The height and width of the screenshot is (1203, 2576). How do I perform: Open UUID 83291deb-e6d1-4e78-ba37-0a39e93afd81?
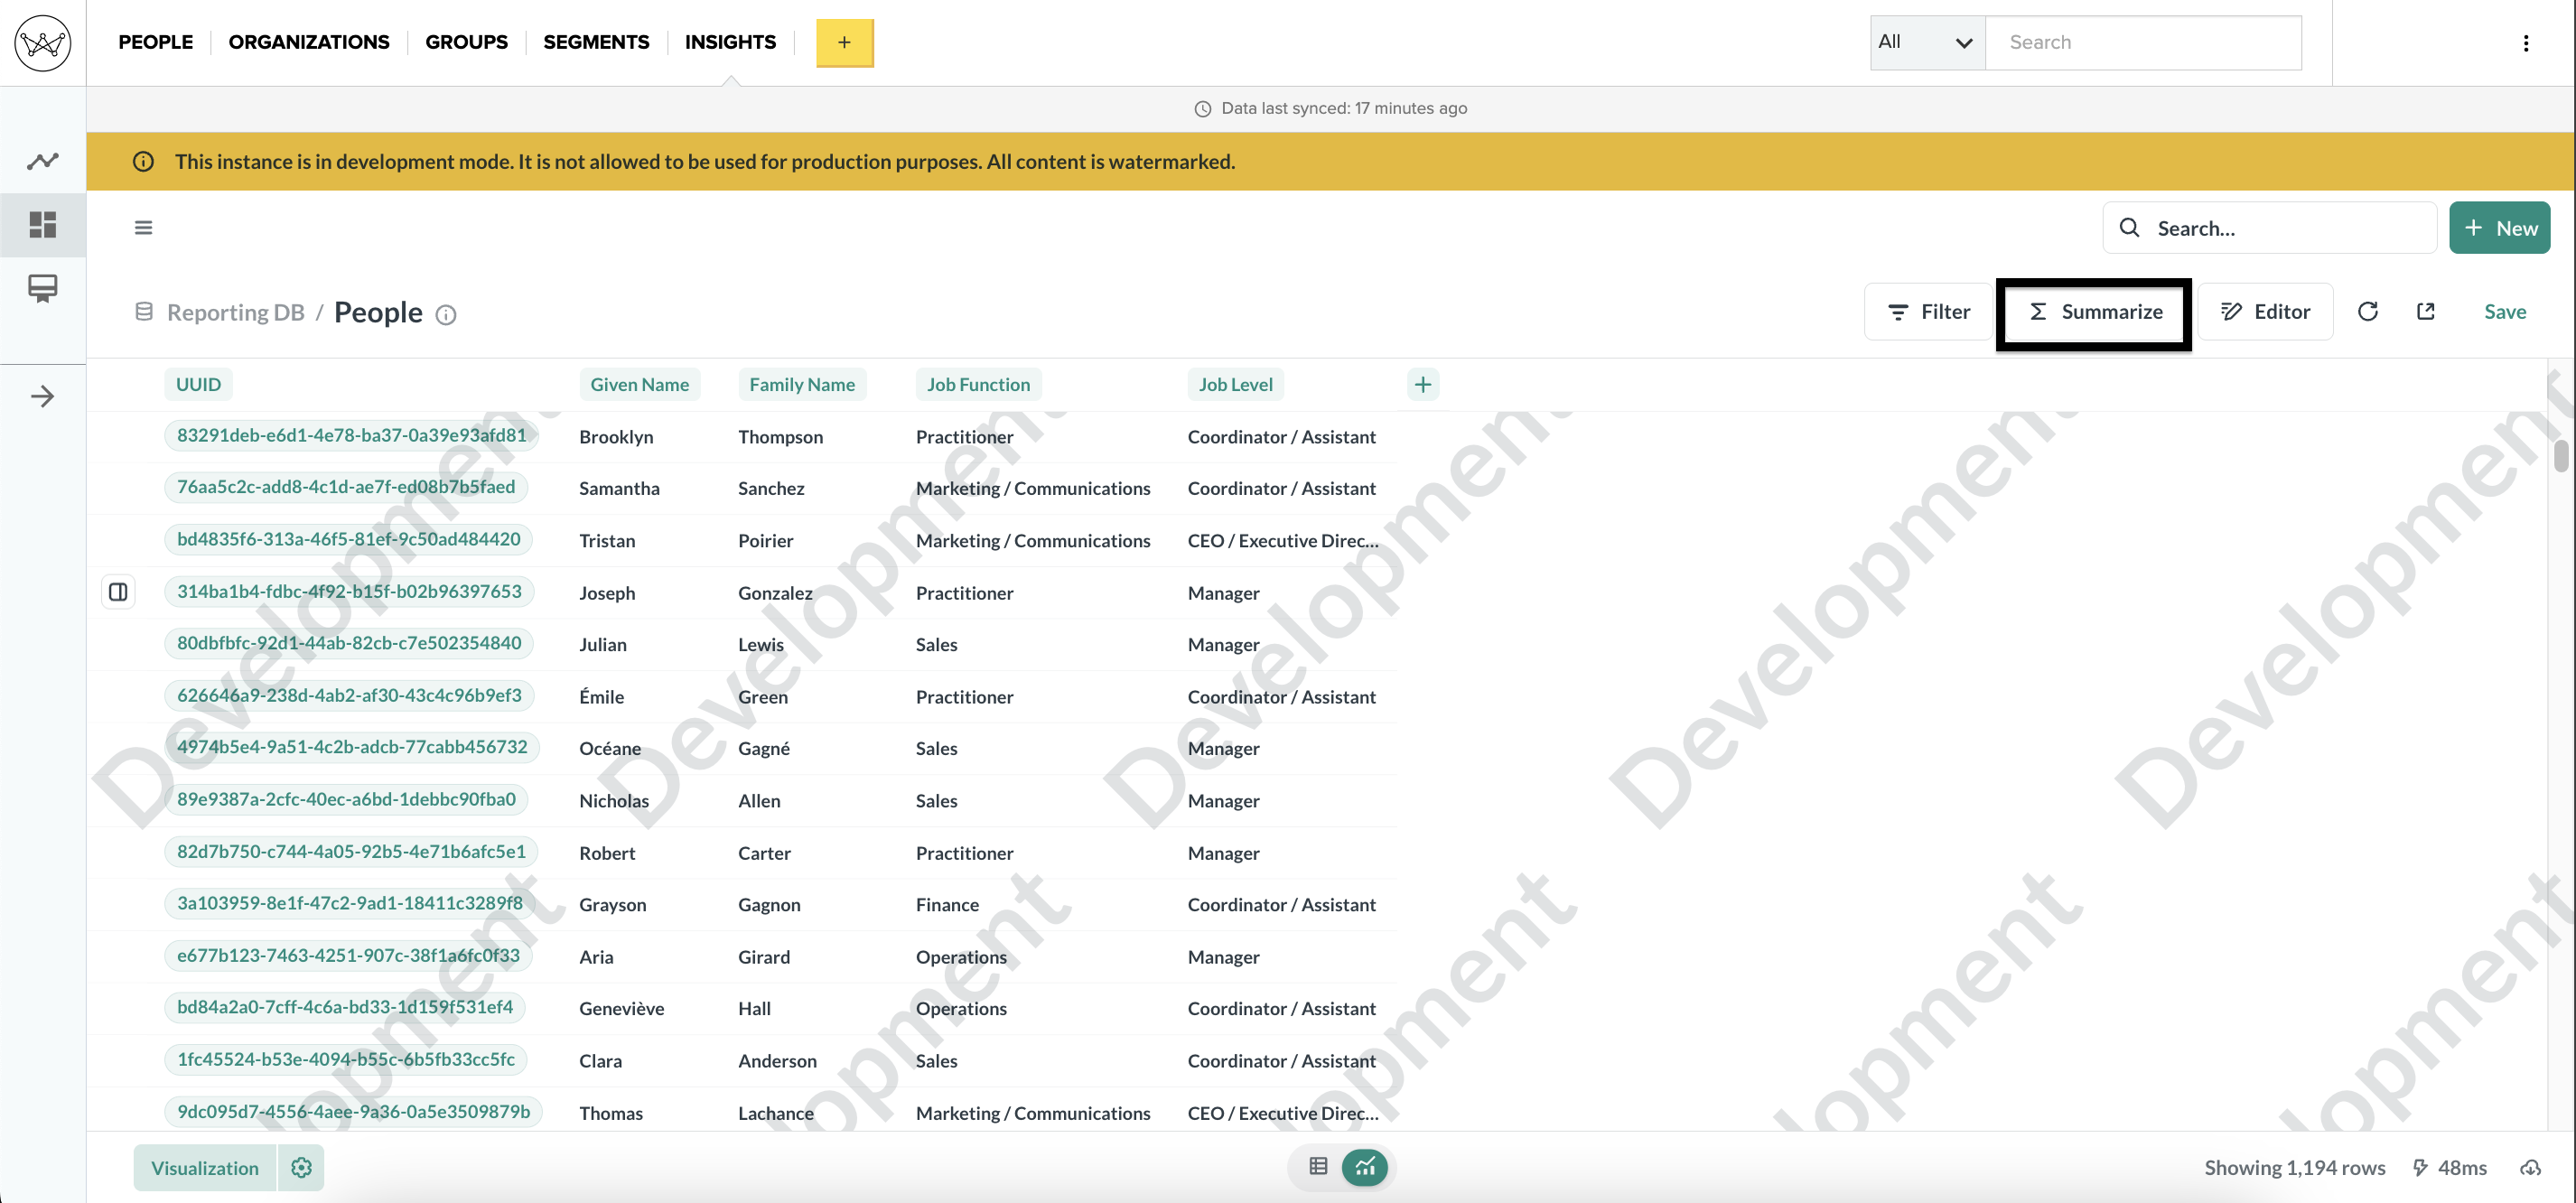(352, 435)
